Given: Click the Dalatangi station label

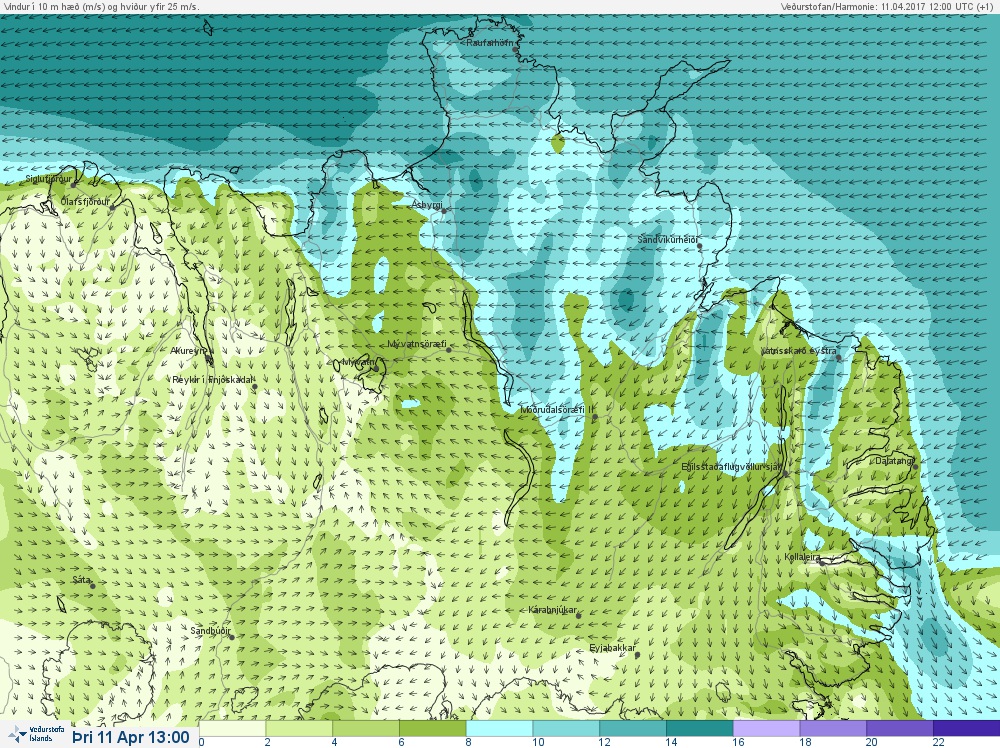Looking at the screenshot, I should click(x=895, y=460).
